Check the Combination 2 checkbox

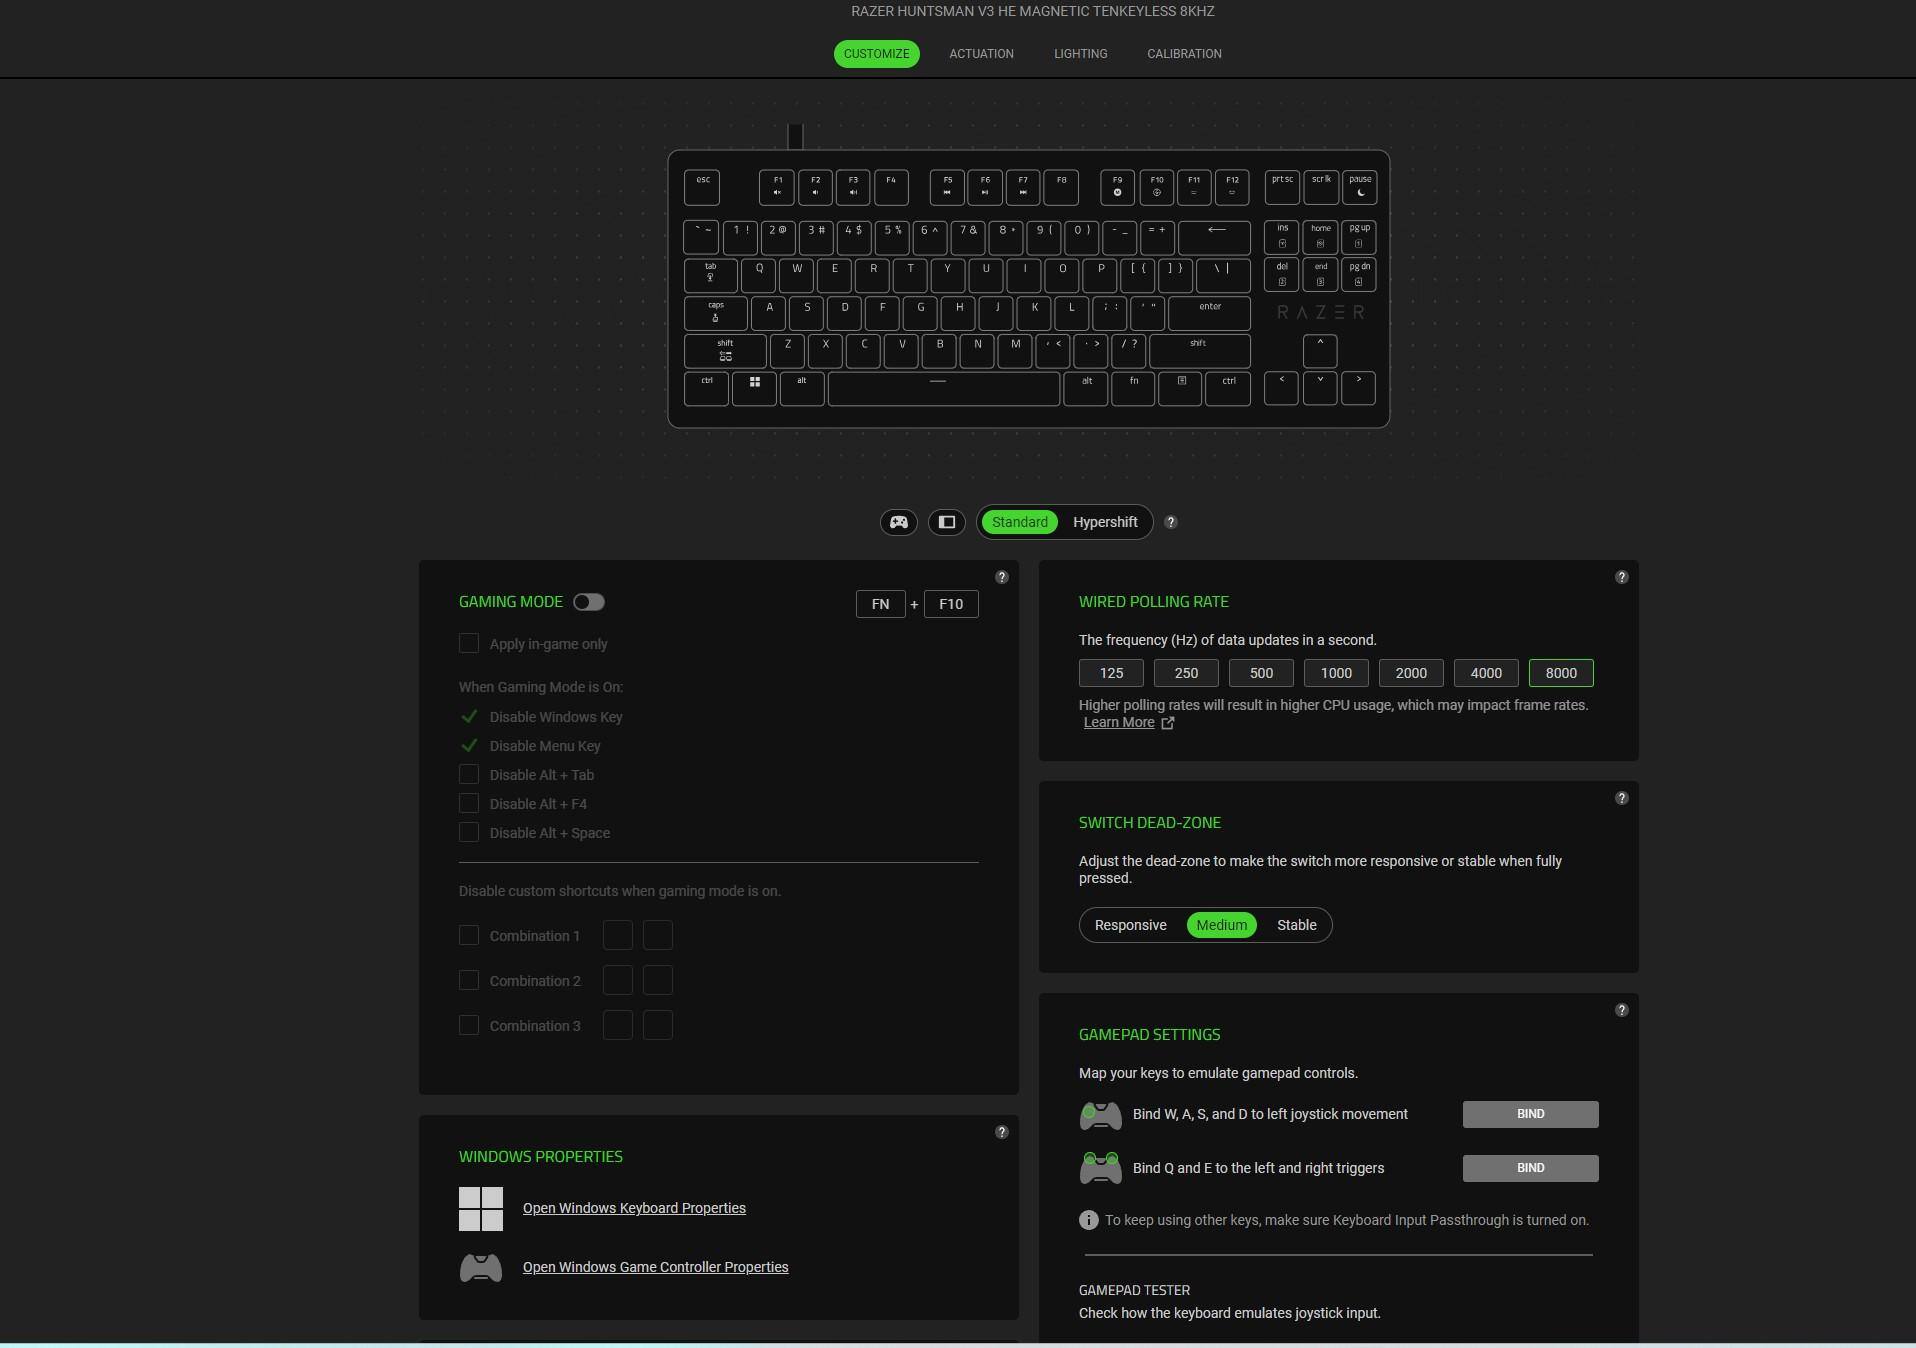pyautogui.click(x=469, y=980)
